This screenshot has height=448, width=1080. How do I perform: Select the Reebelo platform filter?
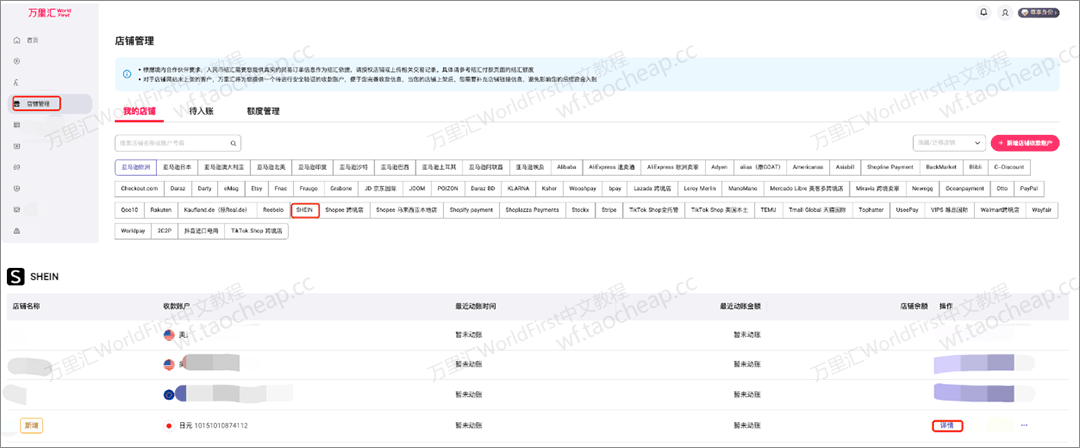click(x=273, y=209)
